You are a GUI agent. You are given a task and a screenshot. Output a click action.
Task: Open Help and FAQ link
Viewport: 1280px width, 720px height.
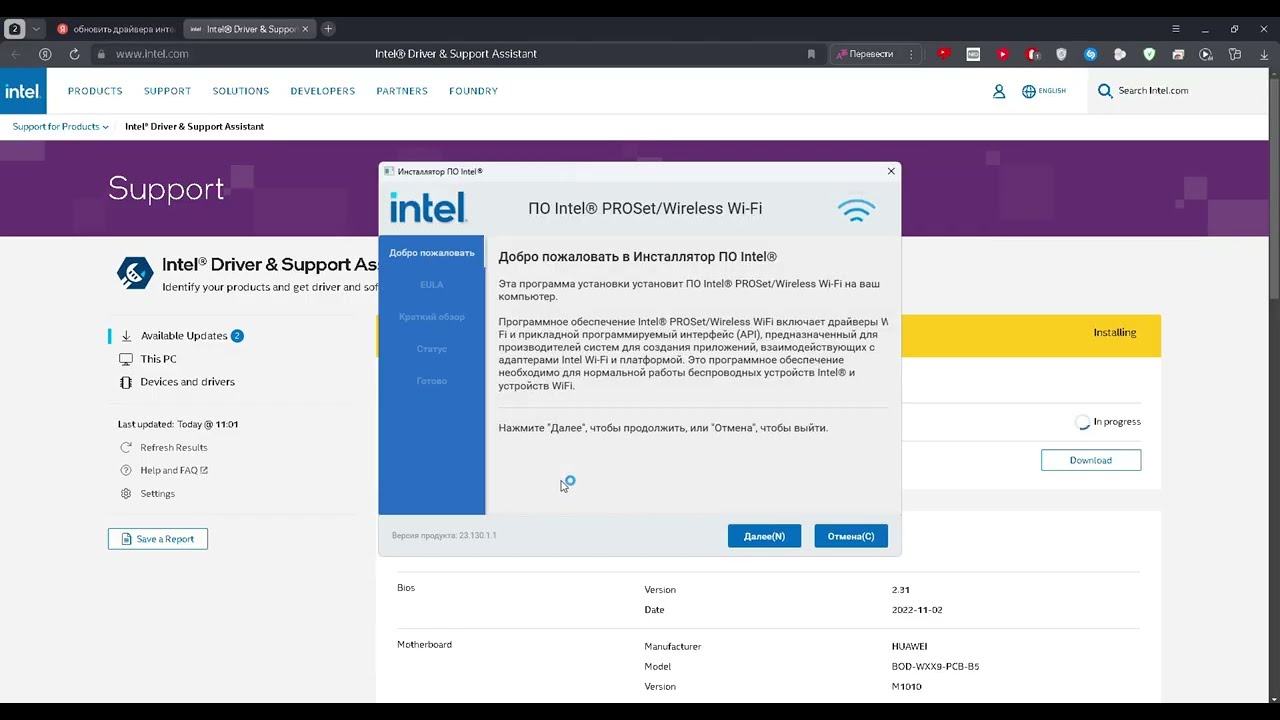tap(174, 471)
